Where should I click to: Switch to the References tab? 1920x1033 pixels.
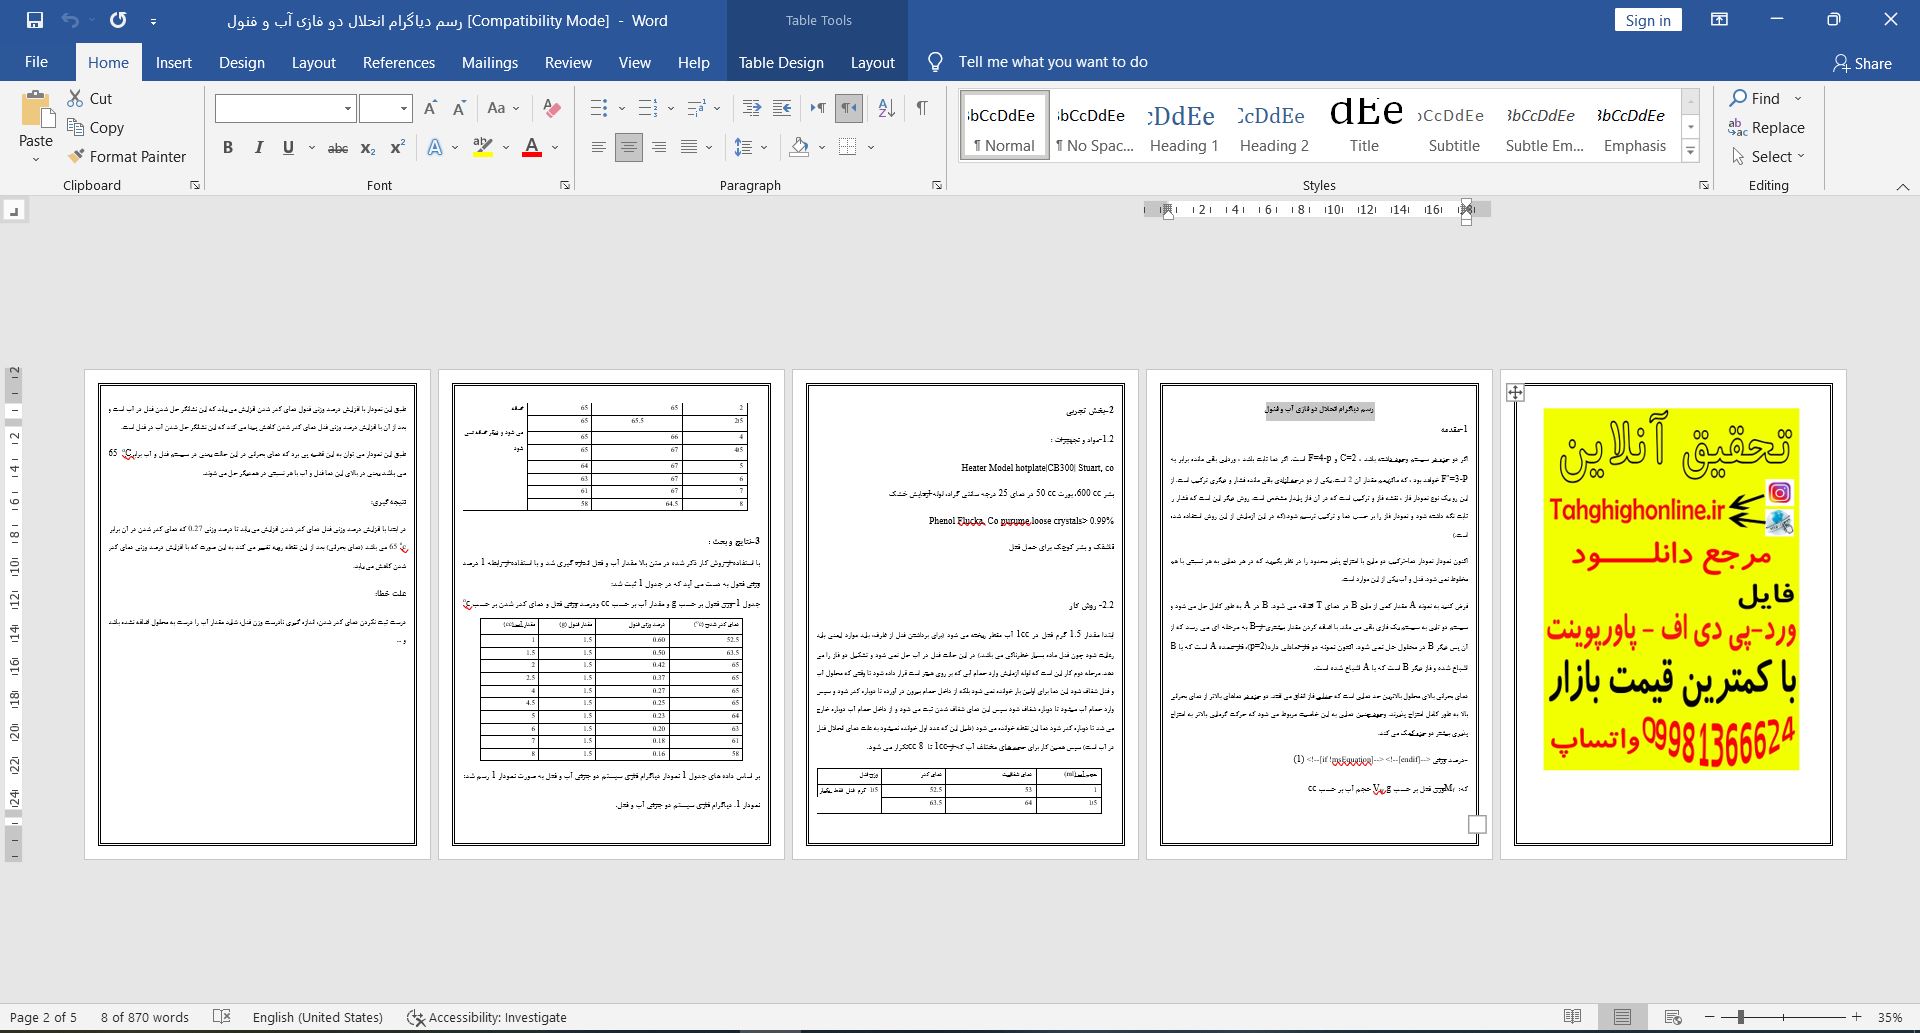(399, 62)
